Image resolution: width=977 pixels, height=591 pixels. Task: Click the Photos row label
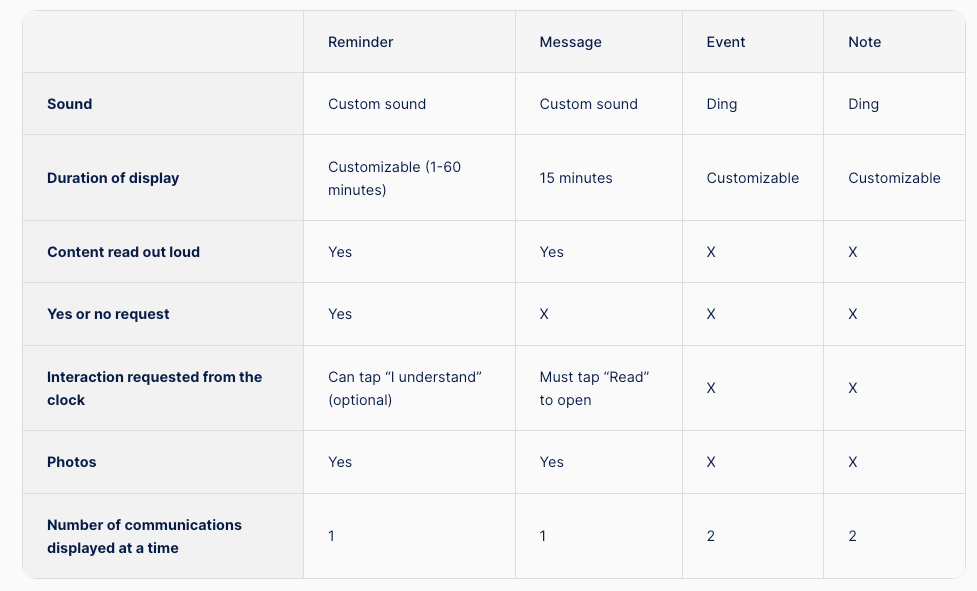point(72,462)
